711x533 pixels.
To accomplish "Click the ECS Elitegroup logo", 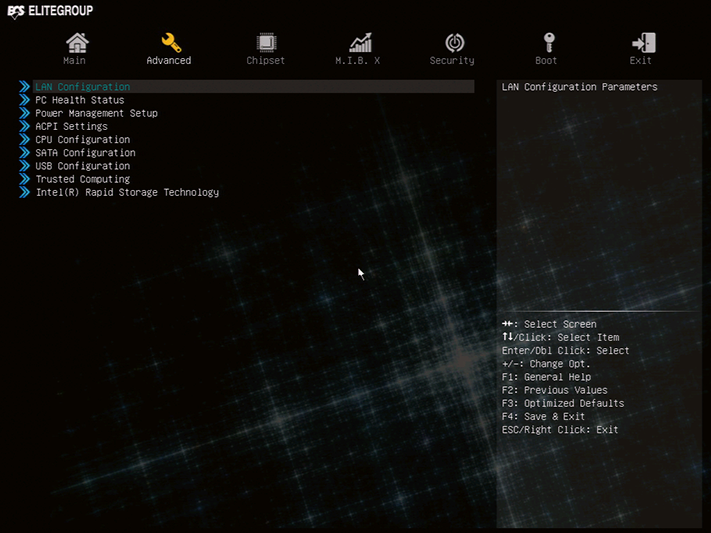I will coord(50,11).
